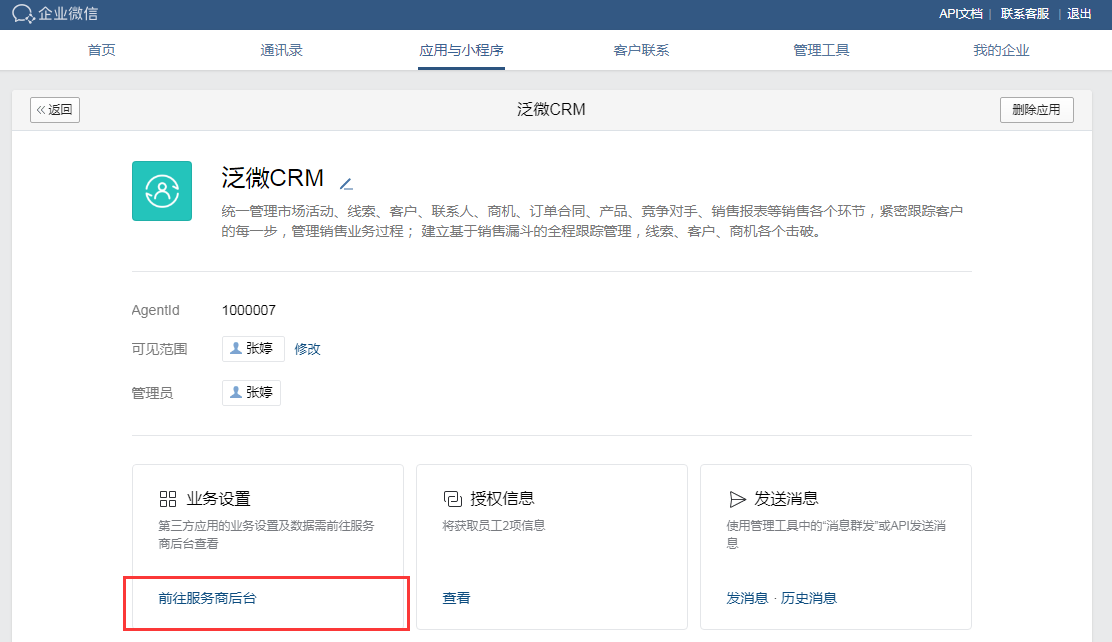Select the 应用与小程序 tab
The image size is (1112, 642).
[x=462, y=50]
